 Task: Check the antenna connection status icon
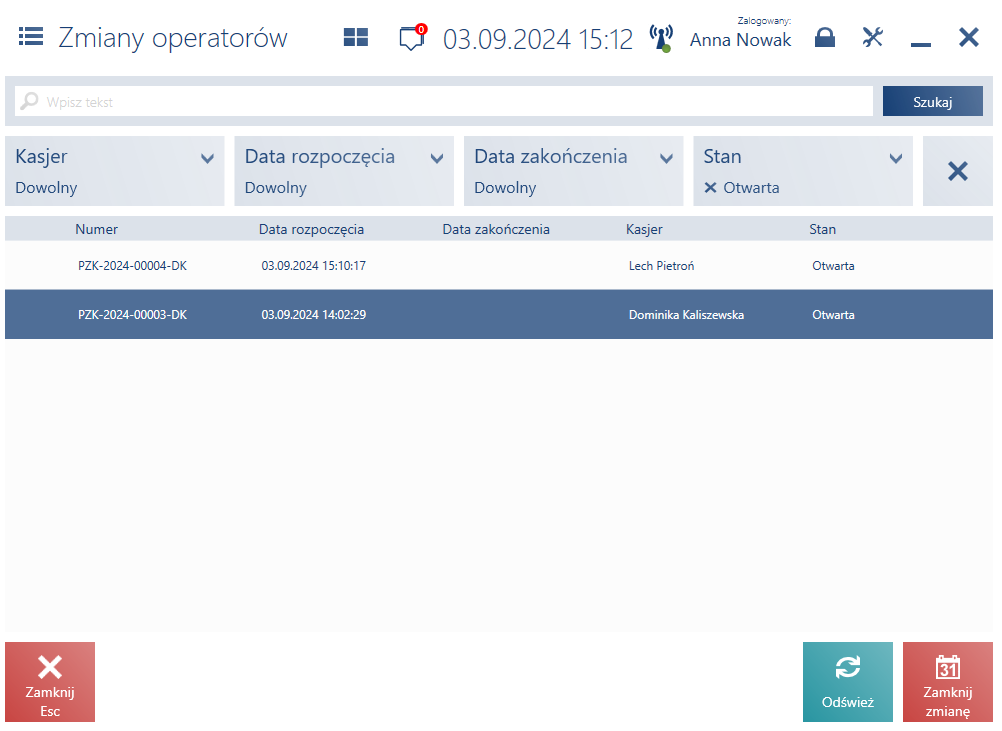click(661, 38)
